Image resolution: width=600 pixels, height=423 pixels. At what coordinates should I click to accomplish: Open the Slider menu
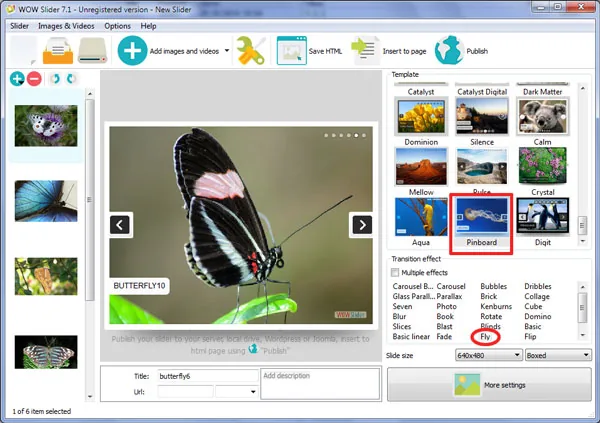pos(19,26)
